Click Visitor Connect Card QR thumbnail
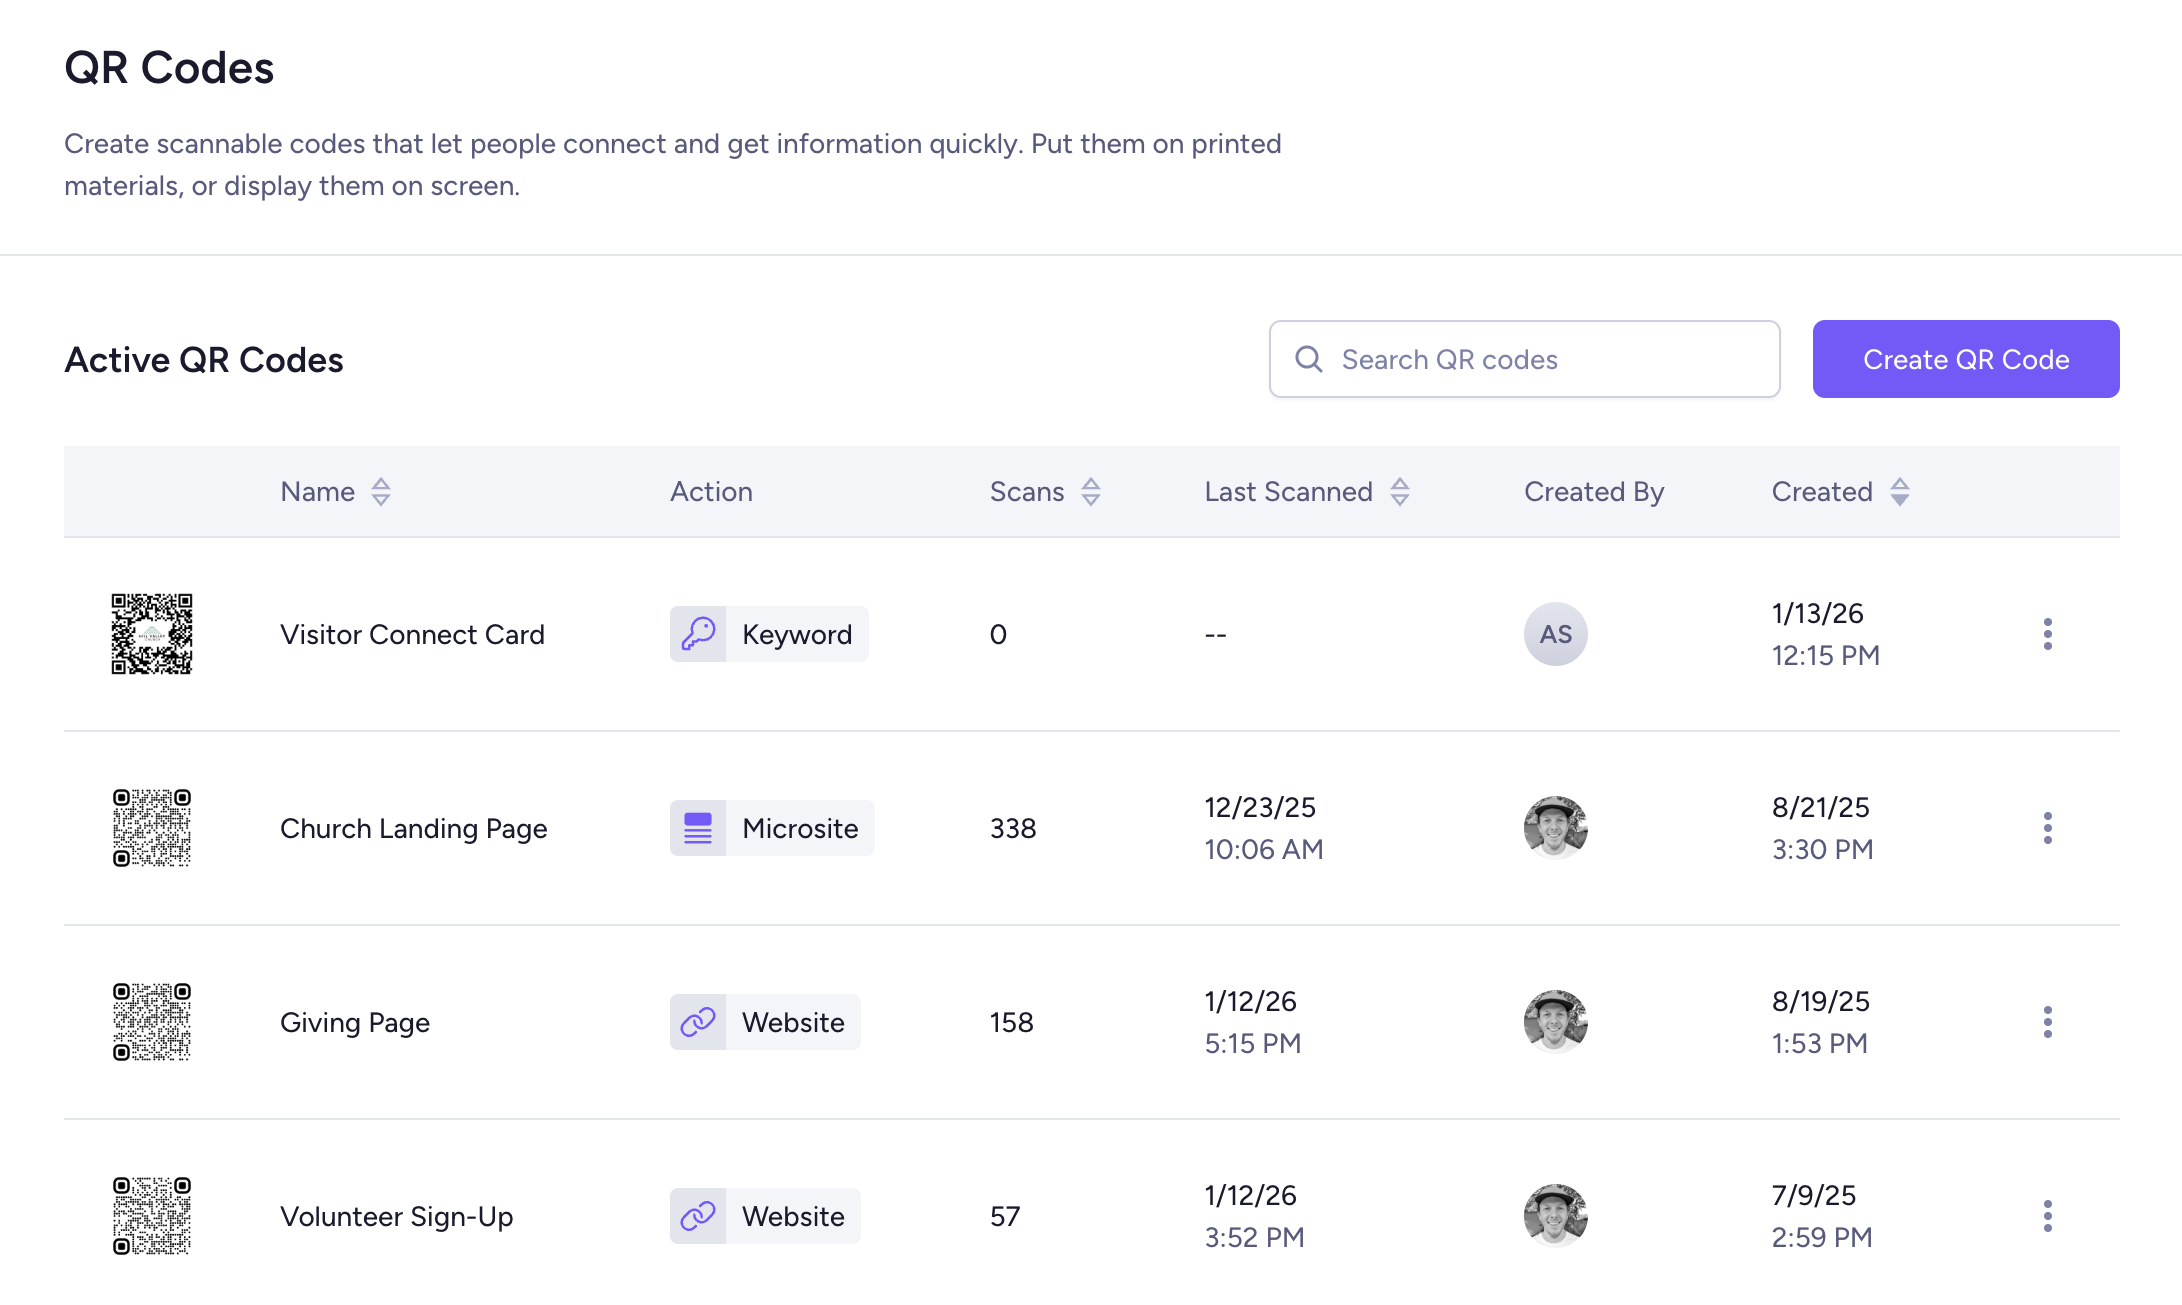2182x1305 pixels. coord(152,634)
